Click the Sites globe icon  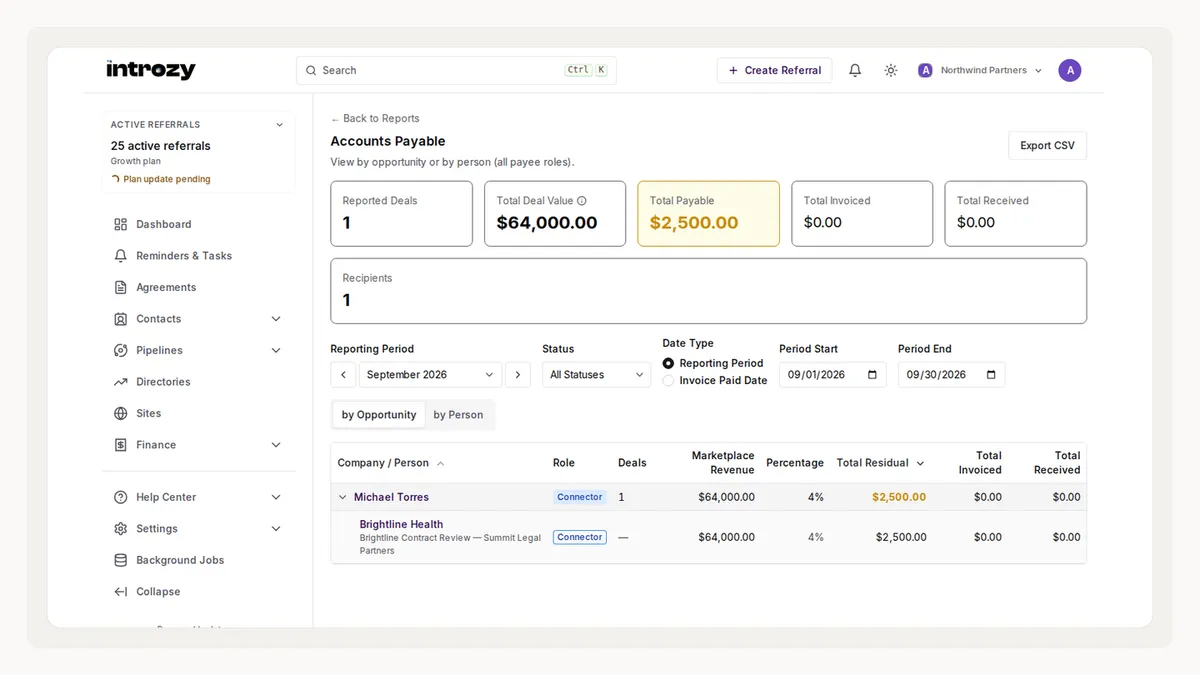coord(121,413)
